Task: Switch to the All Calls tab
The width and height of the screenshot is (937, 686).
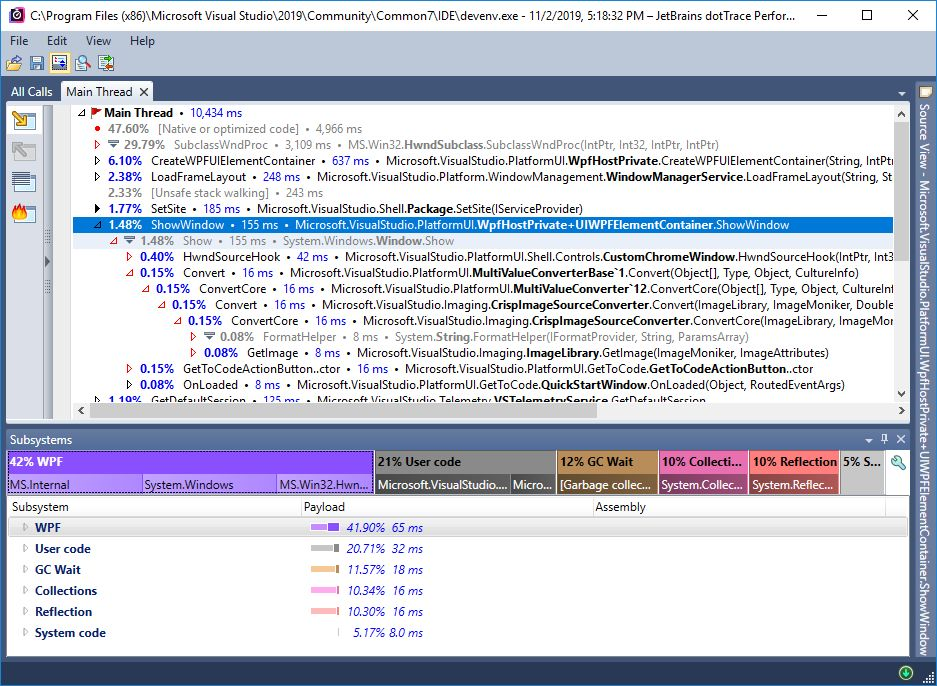Action: click(32, 91)
